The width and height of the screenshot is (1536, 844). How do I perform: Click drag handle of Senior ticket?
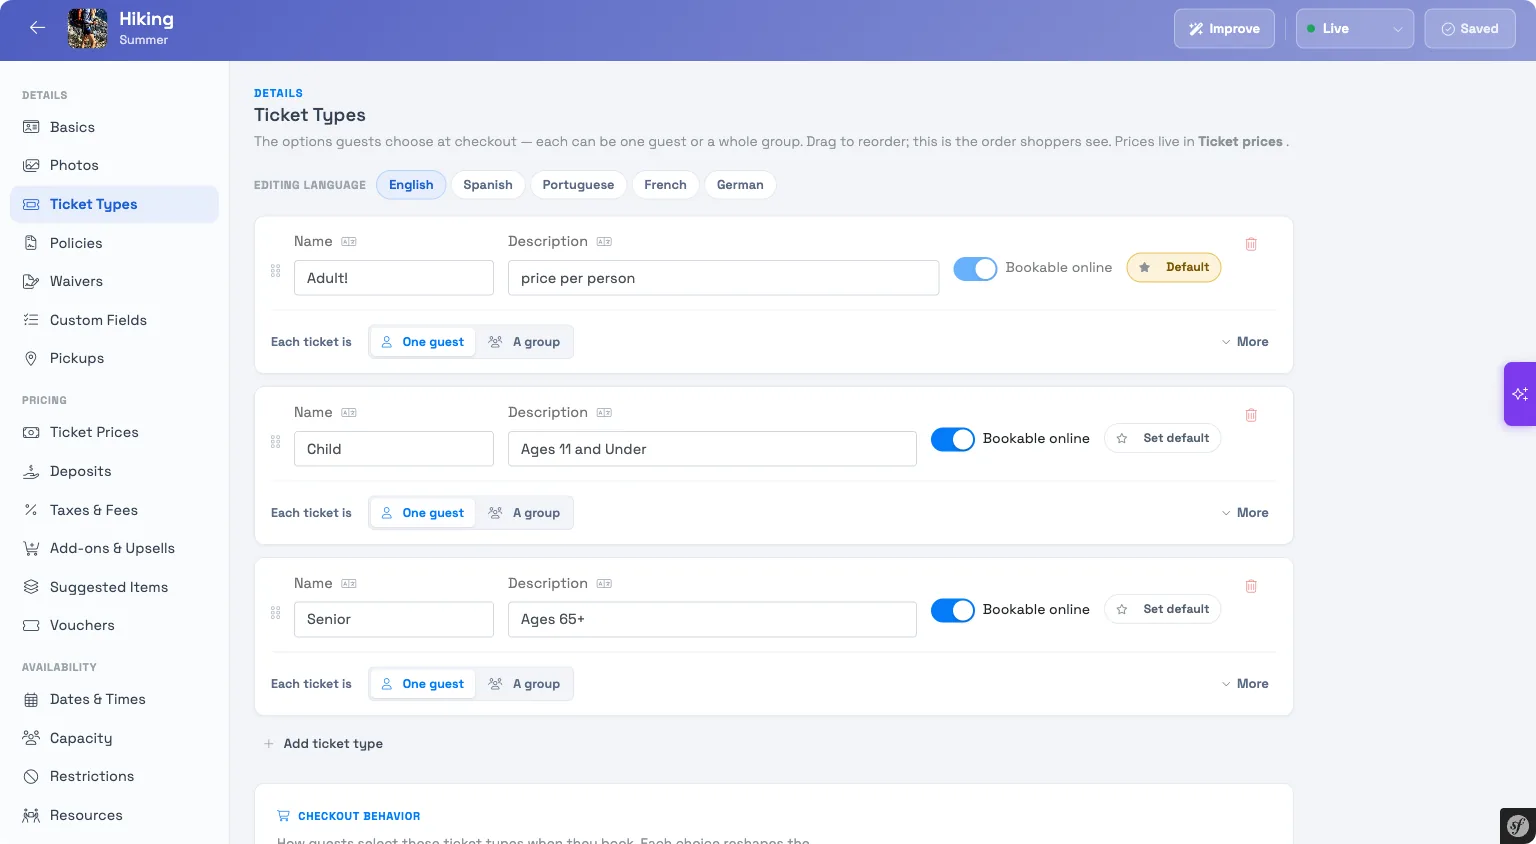tap(275, 613)
